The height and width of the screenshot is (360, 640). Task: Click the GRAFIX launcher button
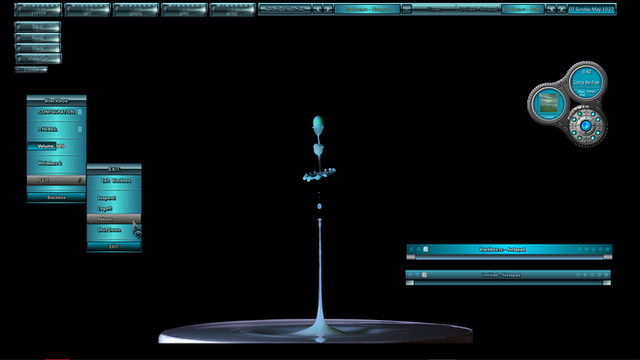coord(136,10)
